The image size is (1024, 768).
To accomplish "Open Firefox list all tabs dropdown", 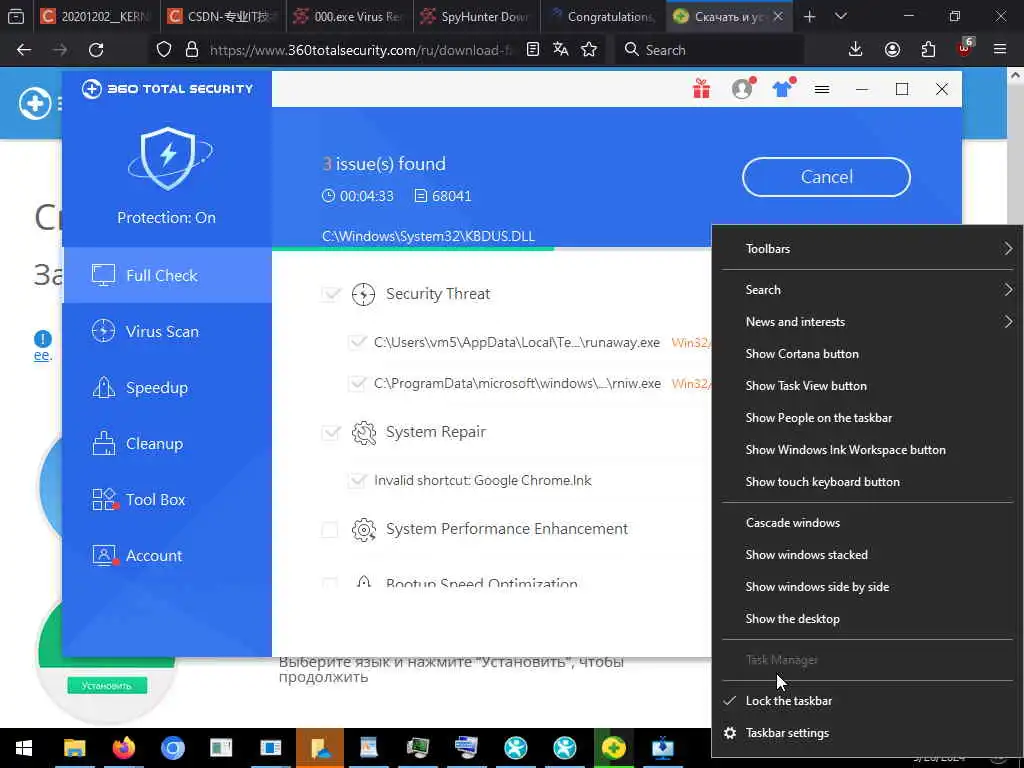I will click(x=841, y=16).
